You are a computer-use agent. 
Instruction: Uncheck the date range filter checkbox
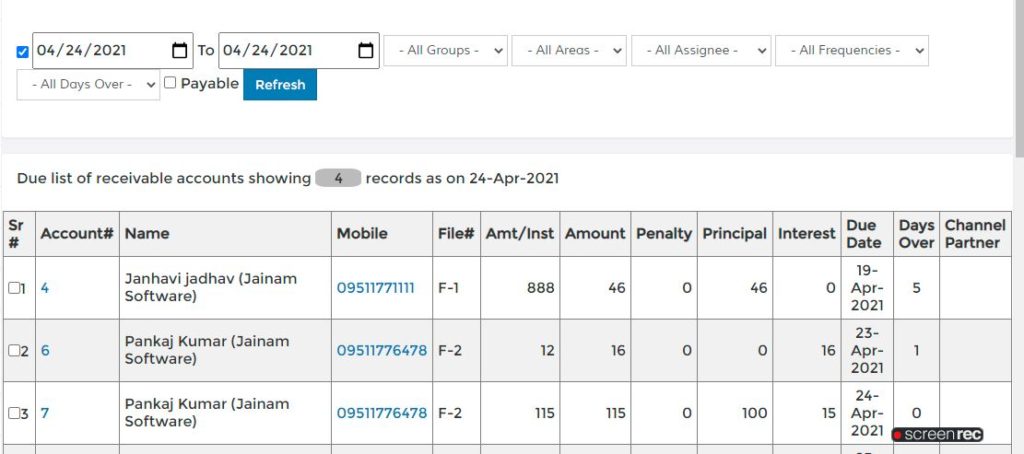22,52
